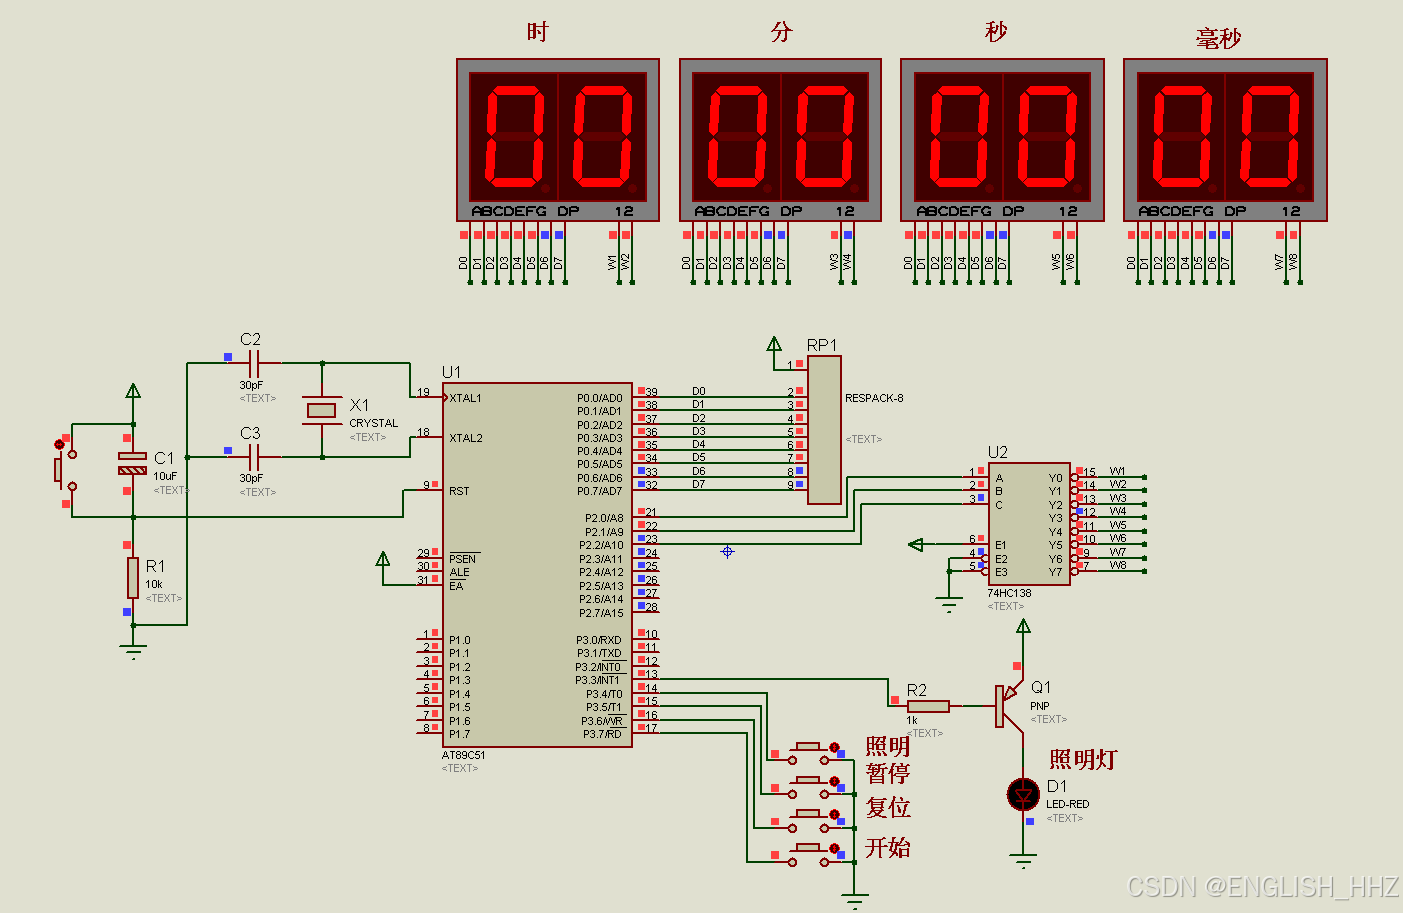The width and height of the screenshot is (1403, 913).
Task: Click the RESPACK-8 label
Action: point(874,398)
